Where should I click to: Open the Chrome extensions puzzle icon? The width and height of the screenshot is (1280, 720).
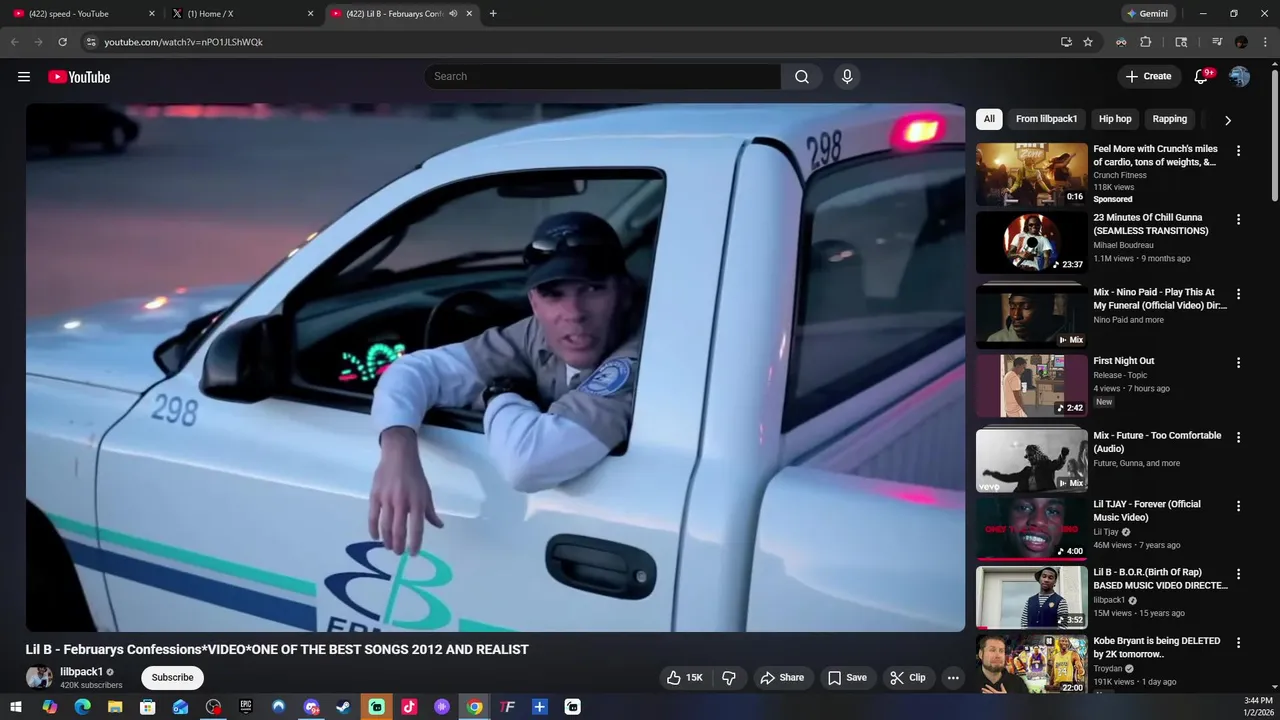(1146, 42)
